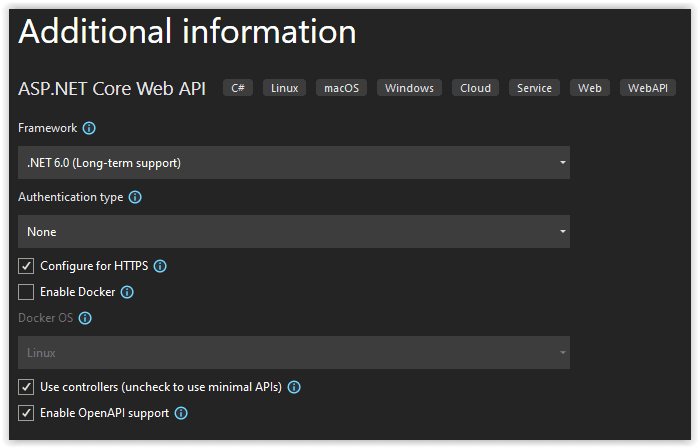Click the ASP.NET Core Web API title
The height and width of the screenshot is (448, 699).
[x=112, y=88]
